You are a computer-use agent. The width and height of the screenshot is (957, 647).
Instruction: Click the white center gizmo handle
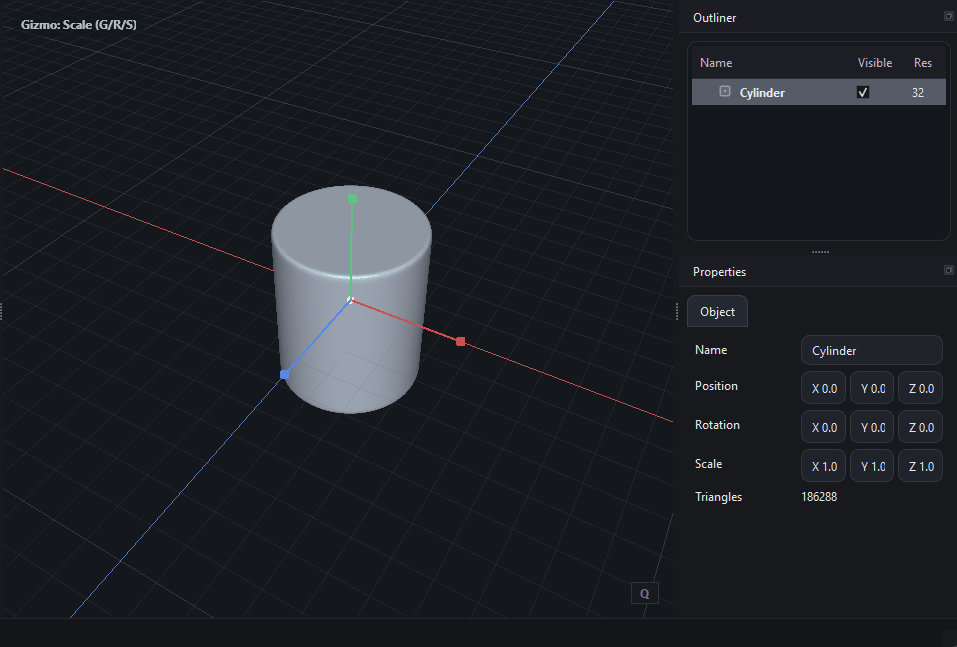tap(350, 300)
